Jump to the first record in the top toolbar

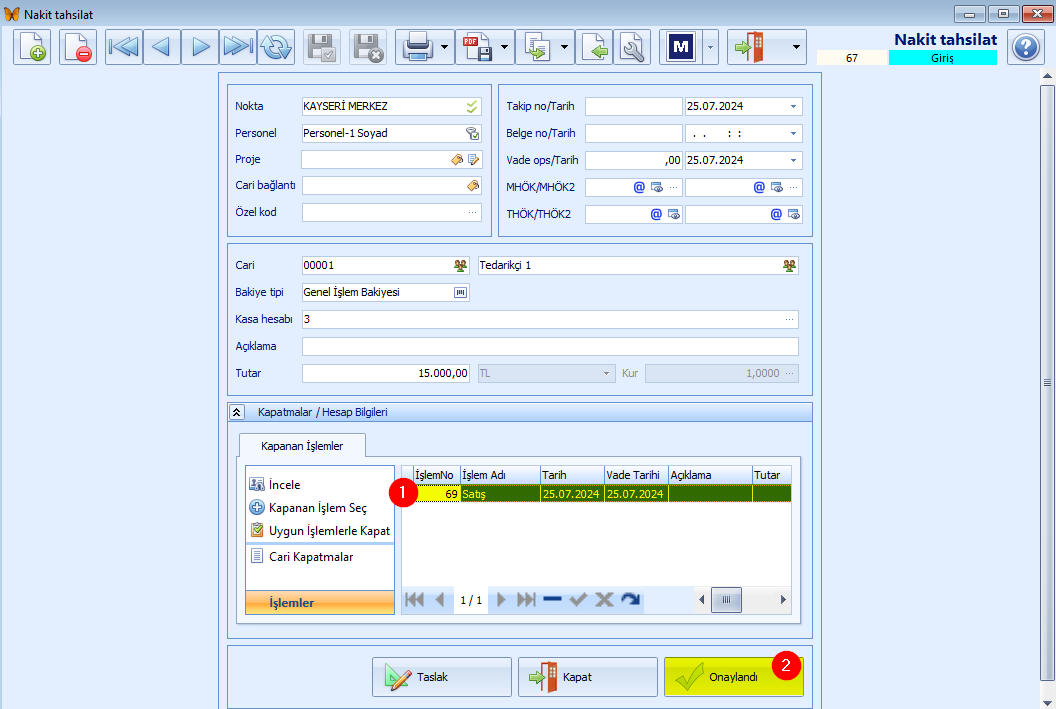[x=124, y=47]
